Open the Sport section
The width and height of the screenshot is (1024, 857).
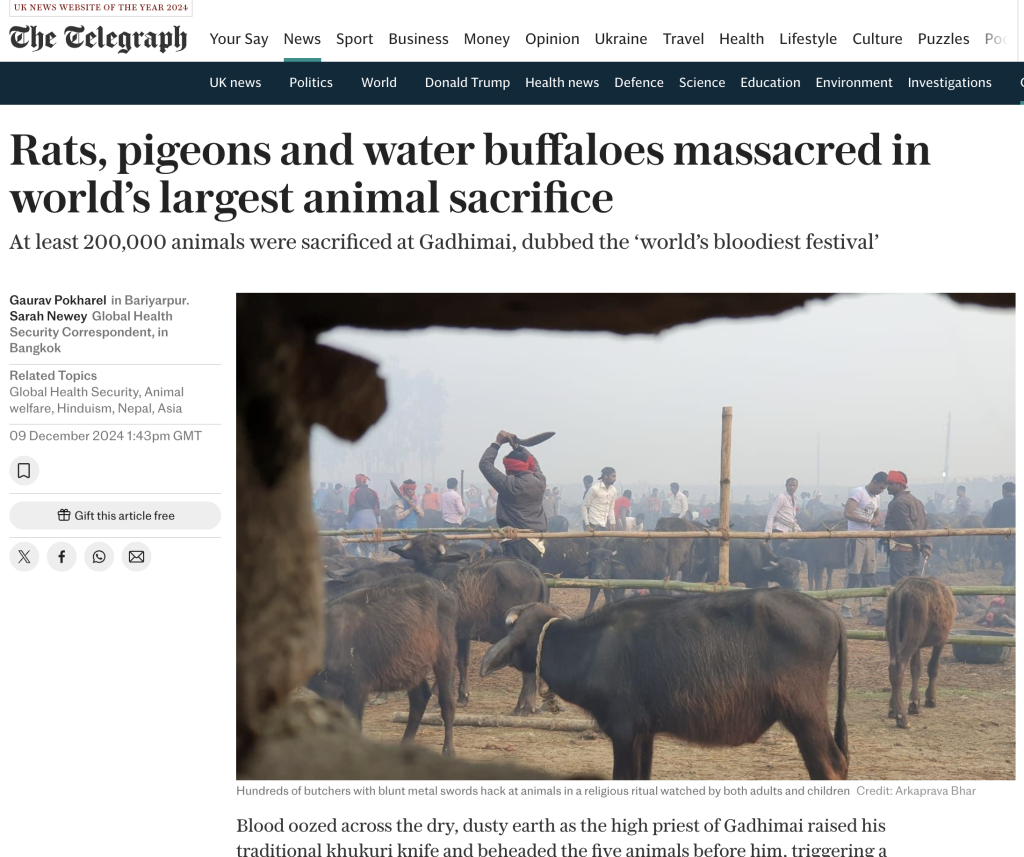(355, 39)
